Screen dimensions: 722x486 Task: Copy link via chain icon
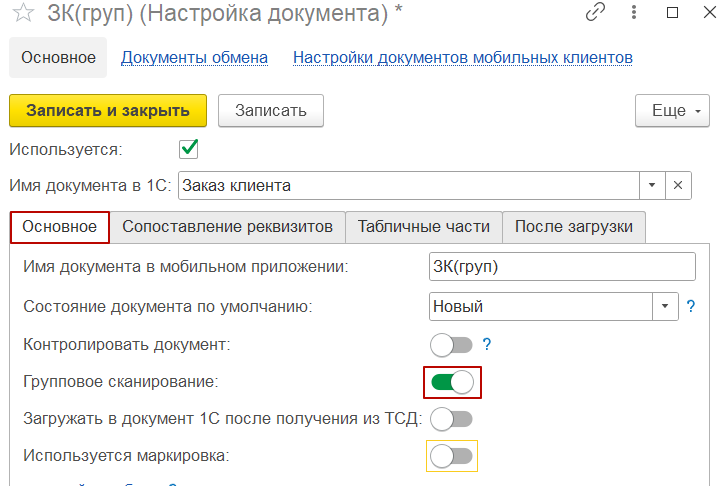[596, 14]
